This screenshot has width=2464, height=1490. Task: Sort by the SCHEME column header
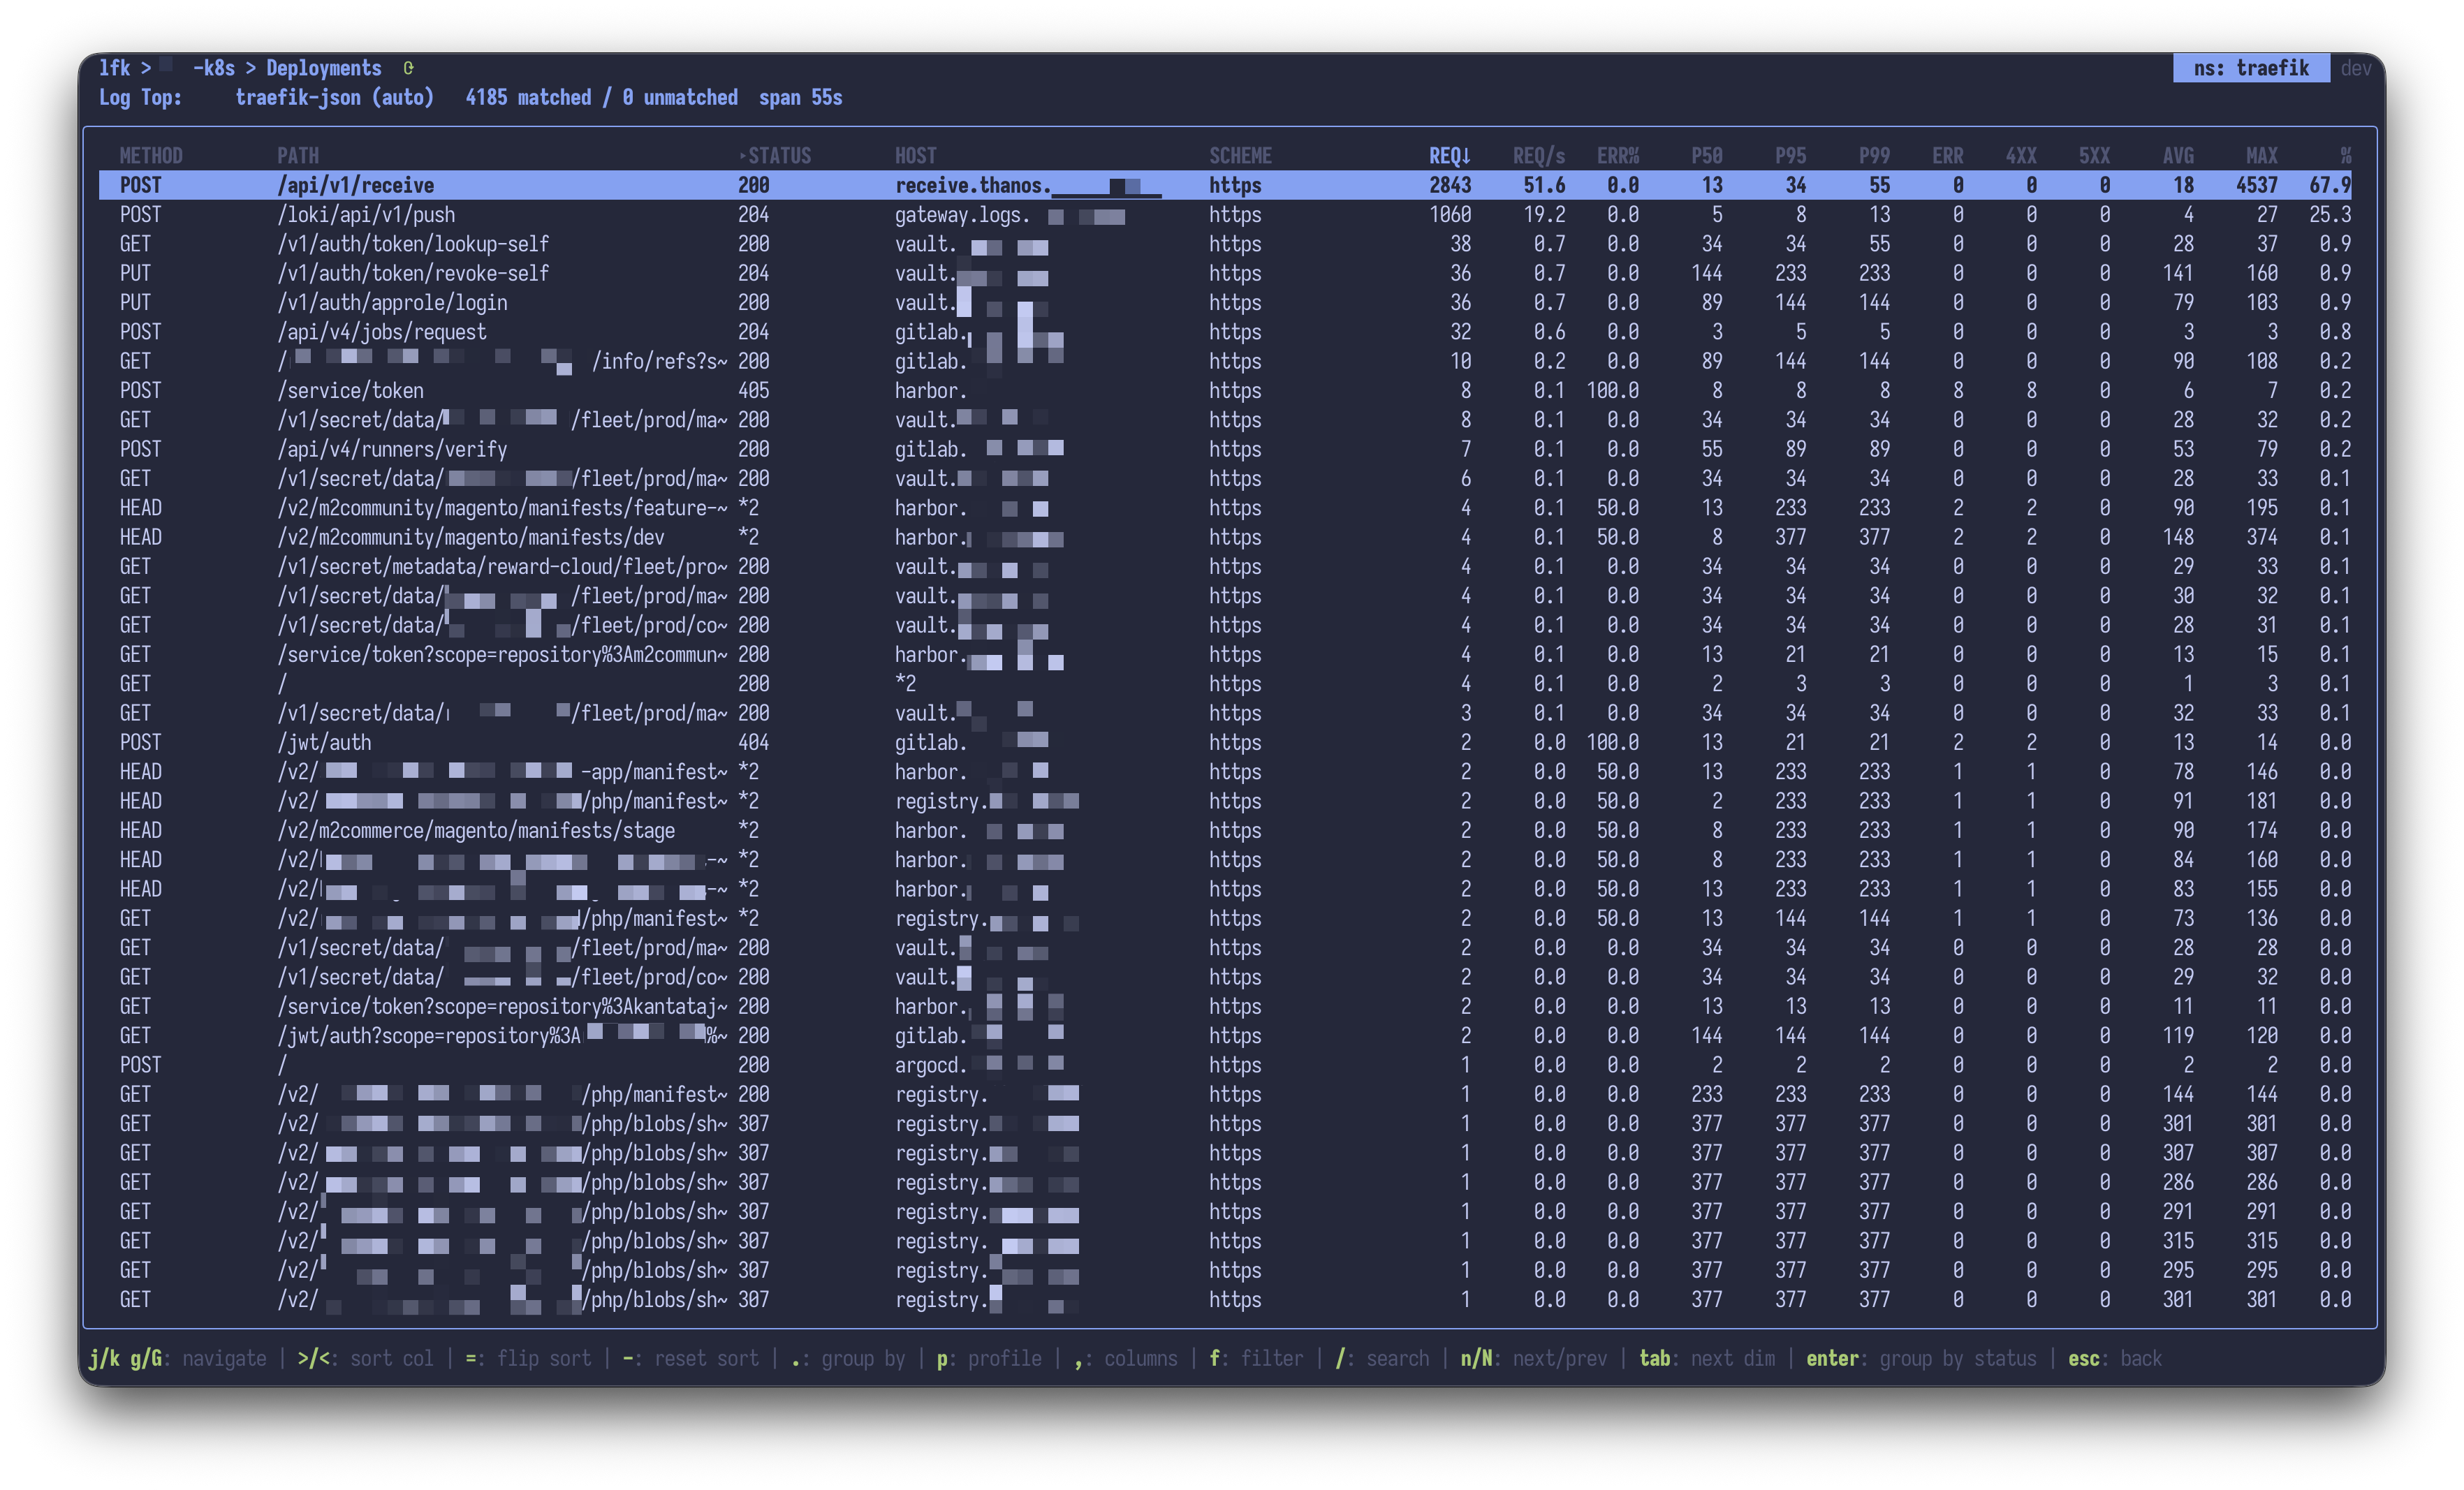[x=1240, y=156]
